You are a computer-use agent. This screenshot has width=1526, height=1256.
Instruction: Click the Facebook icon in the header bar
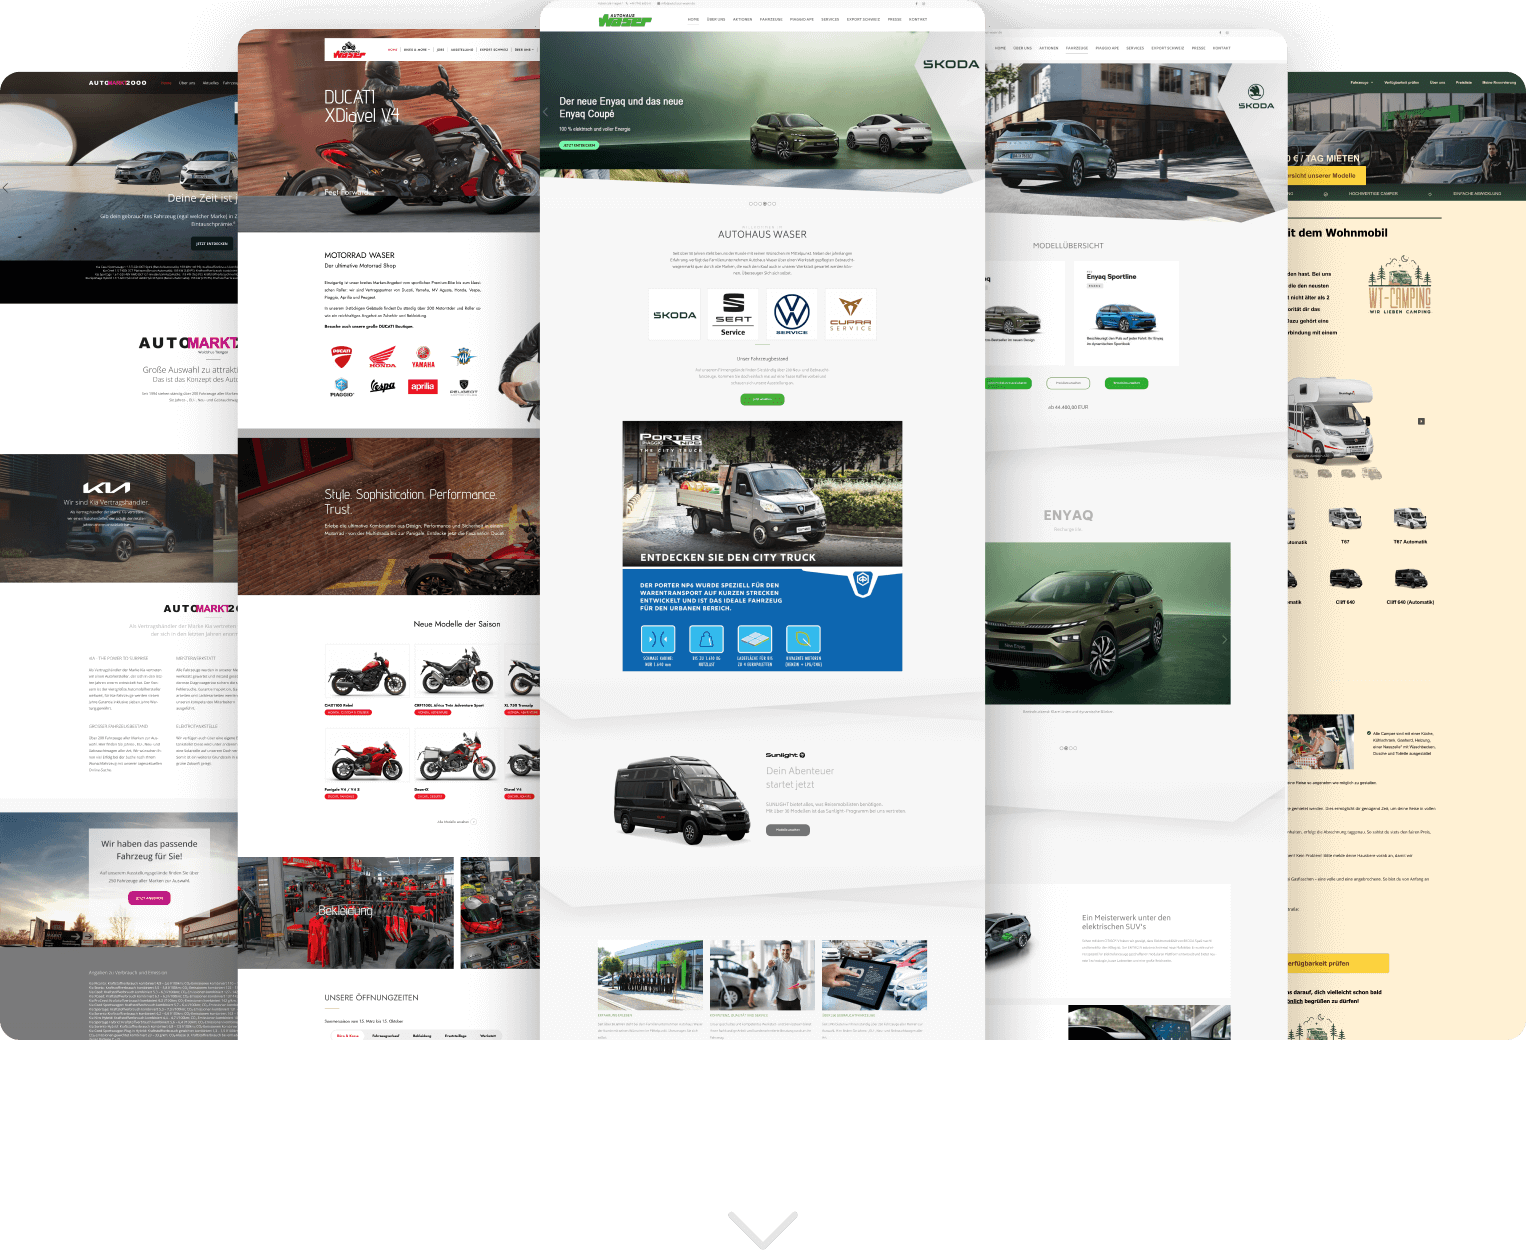[916, 4]
